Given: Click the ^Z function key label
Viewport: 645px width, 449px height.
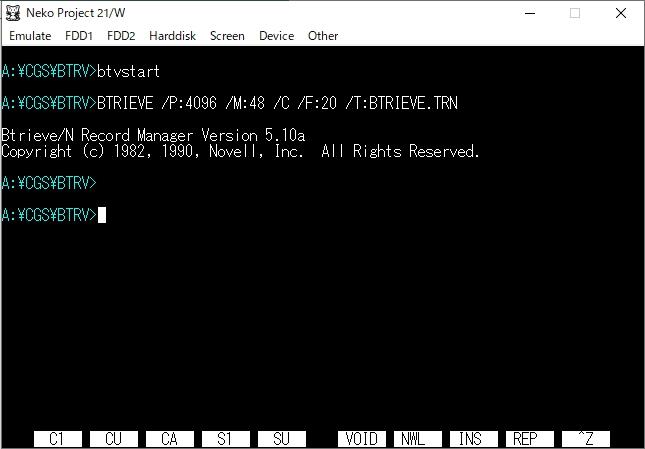Looking at the screenshot, I should coord(585,439).
